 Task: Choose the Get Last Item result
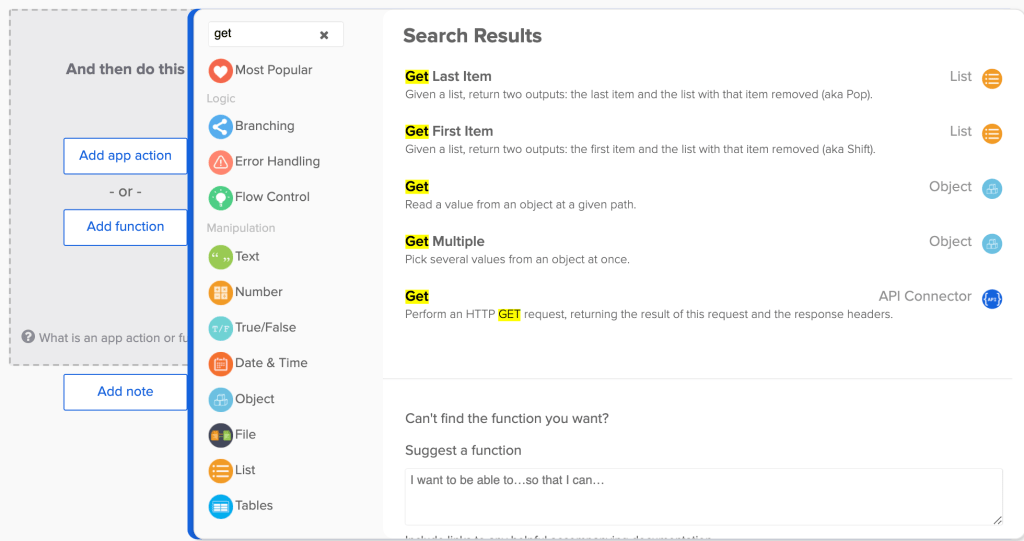[x=448, y=77]
